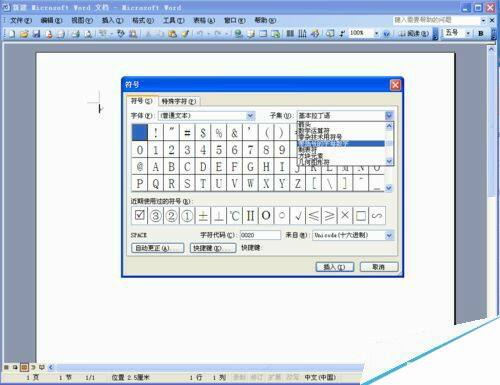Open the 插入 menu in menu bar

pyautogui.click(x=112, y=20)
